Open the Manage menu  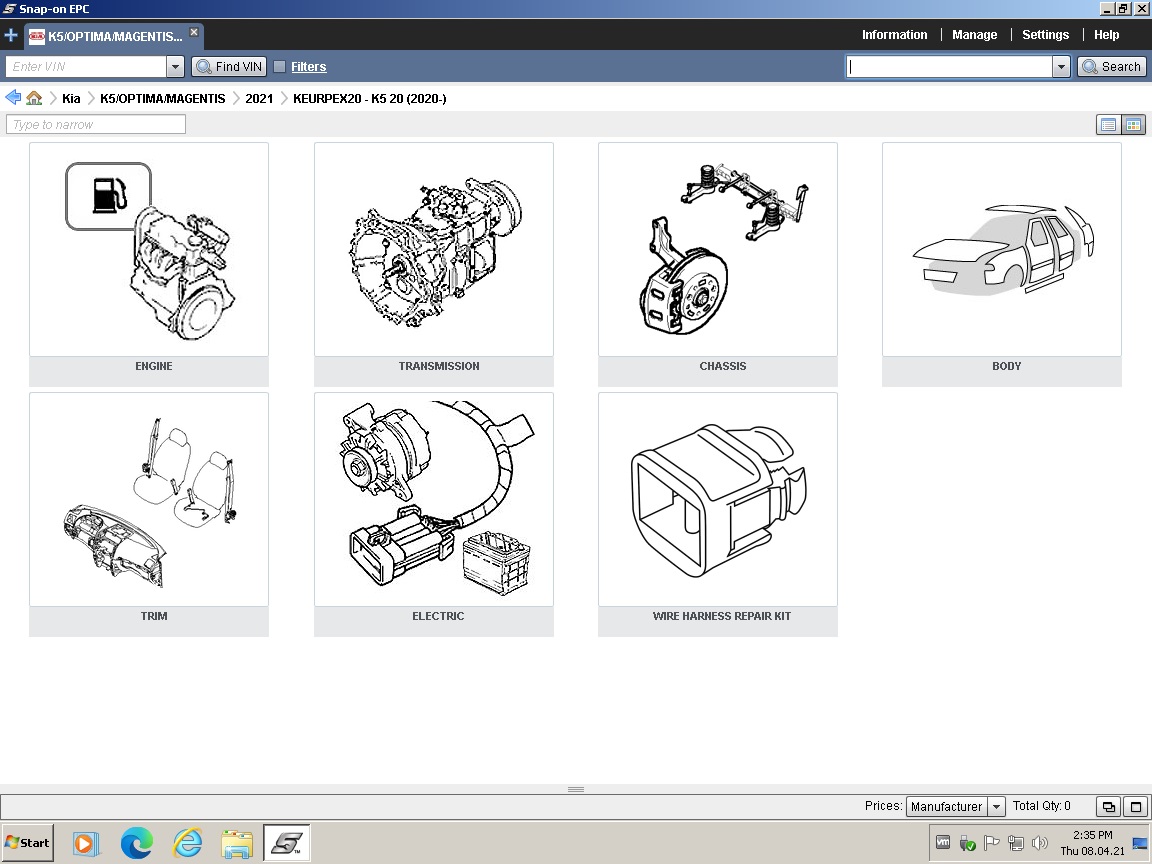(974, 35)
